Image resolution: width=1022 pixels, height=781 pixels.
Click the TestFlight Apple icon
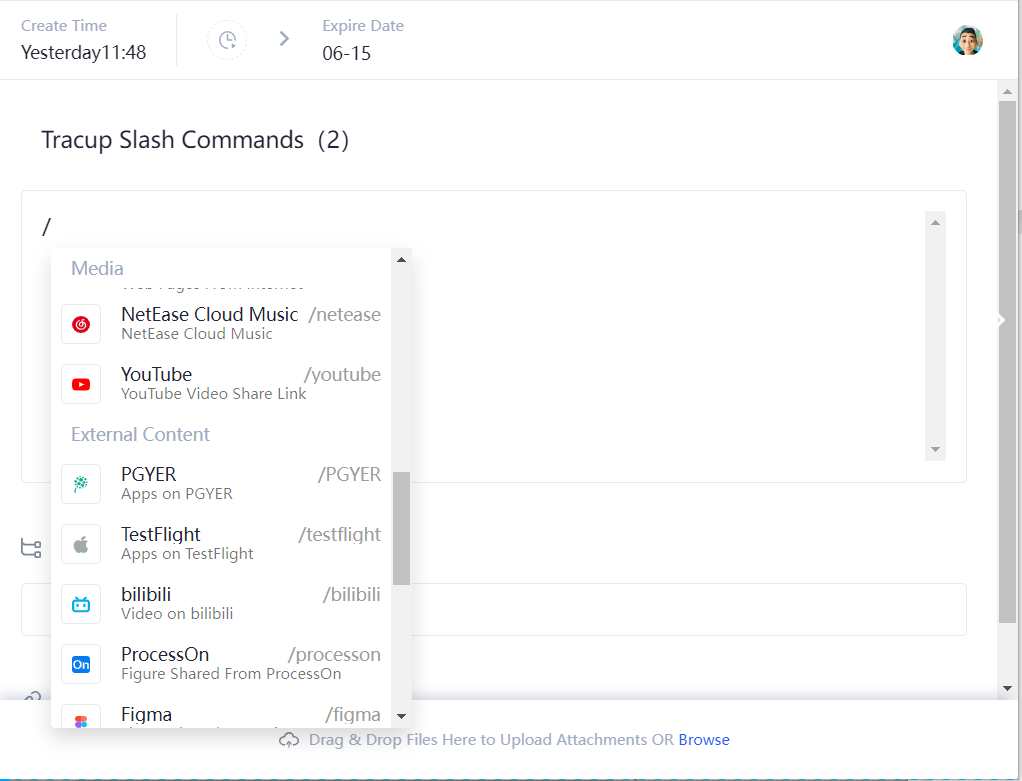[81, 543]
